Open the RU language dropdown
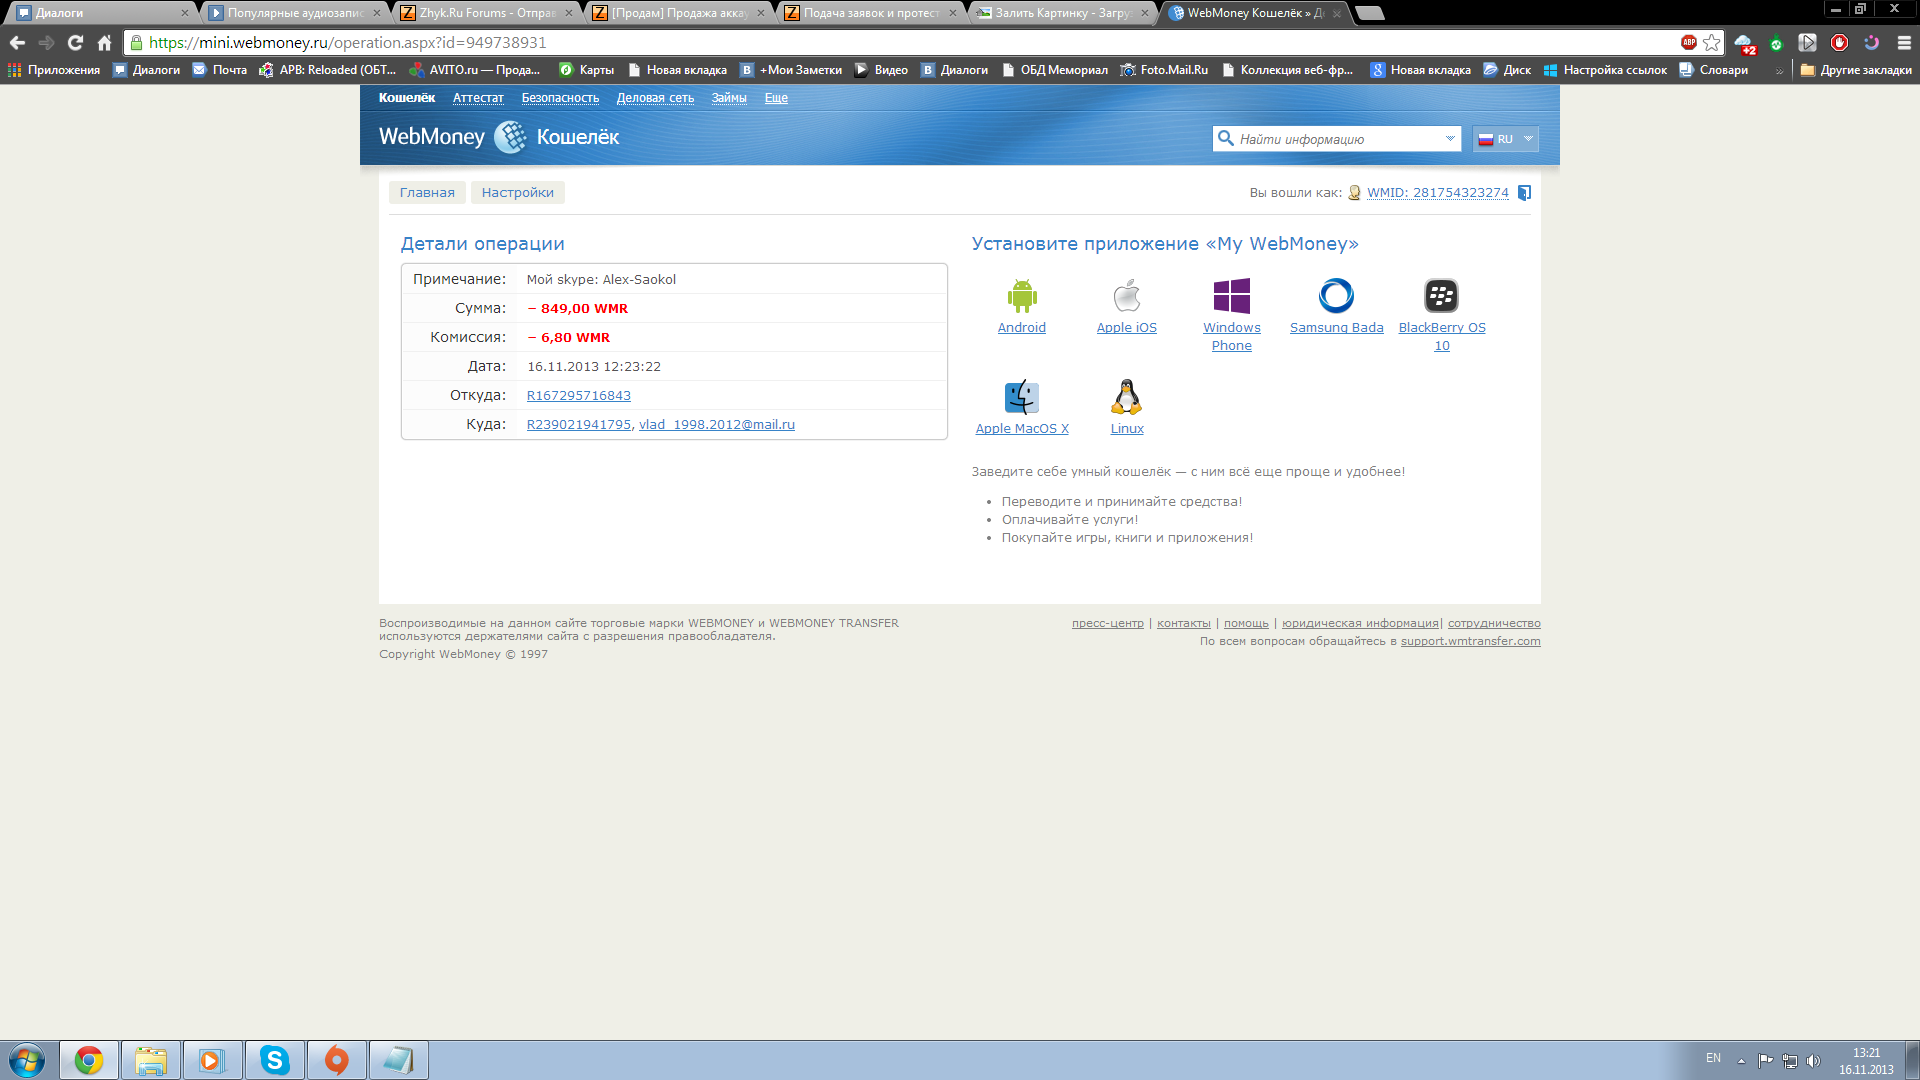The image size is (1920, 1080). (1505, 139)
